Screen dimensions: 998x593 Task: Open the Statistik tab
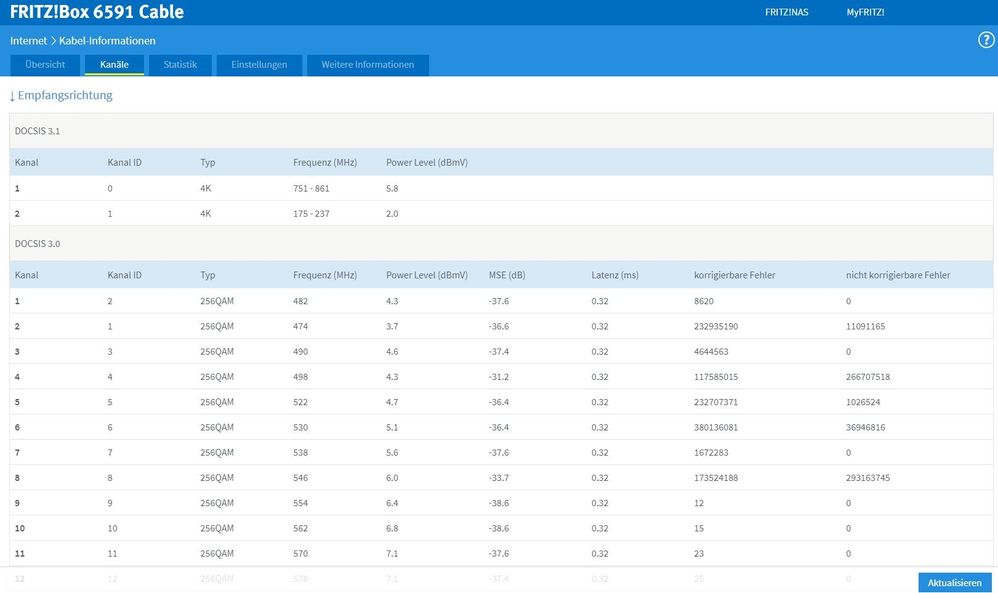(180, 65)
